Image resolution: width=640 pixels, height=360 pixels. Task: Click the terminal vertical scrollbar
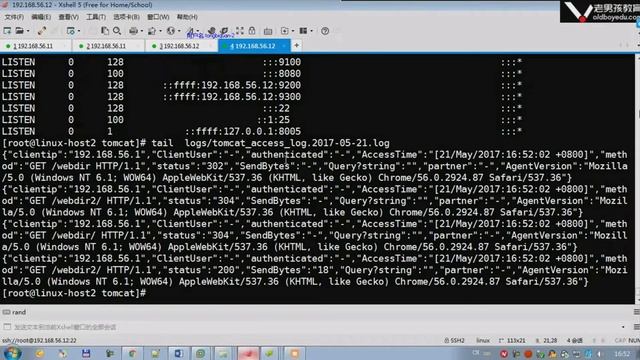click(637, 178)
